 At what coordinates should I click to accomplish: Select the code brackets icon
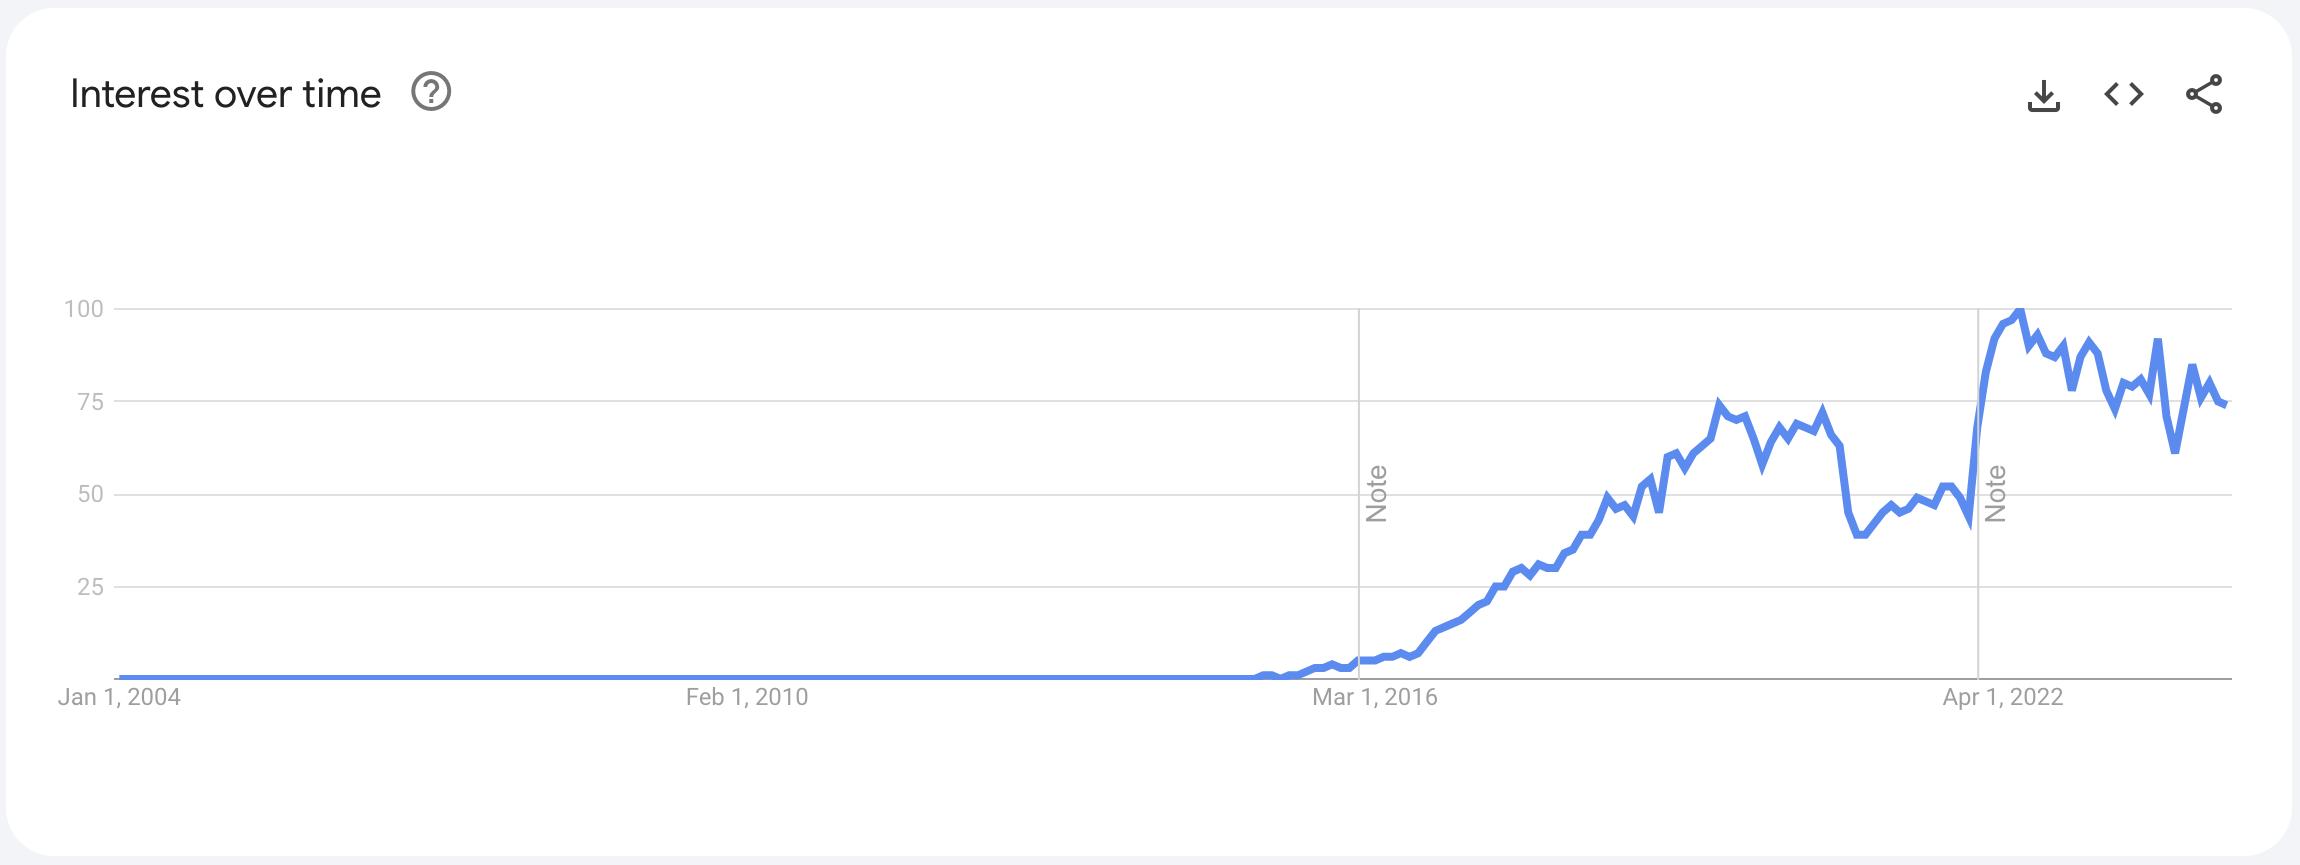[x=2124, y=93]
